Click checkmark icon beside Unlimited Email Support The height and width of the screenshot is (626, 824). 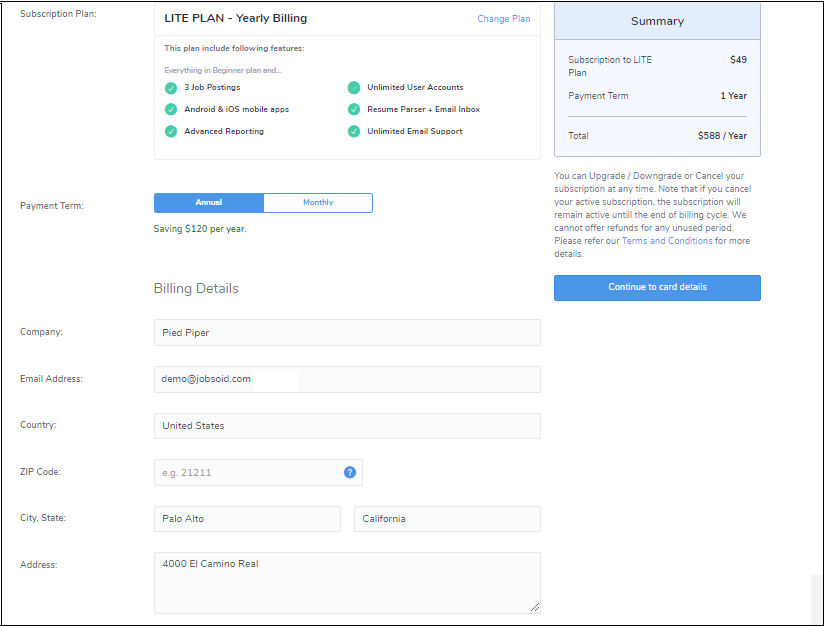(x=354, y=132)
